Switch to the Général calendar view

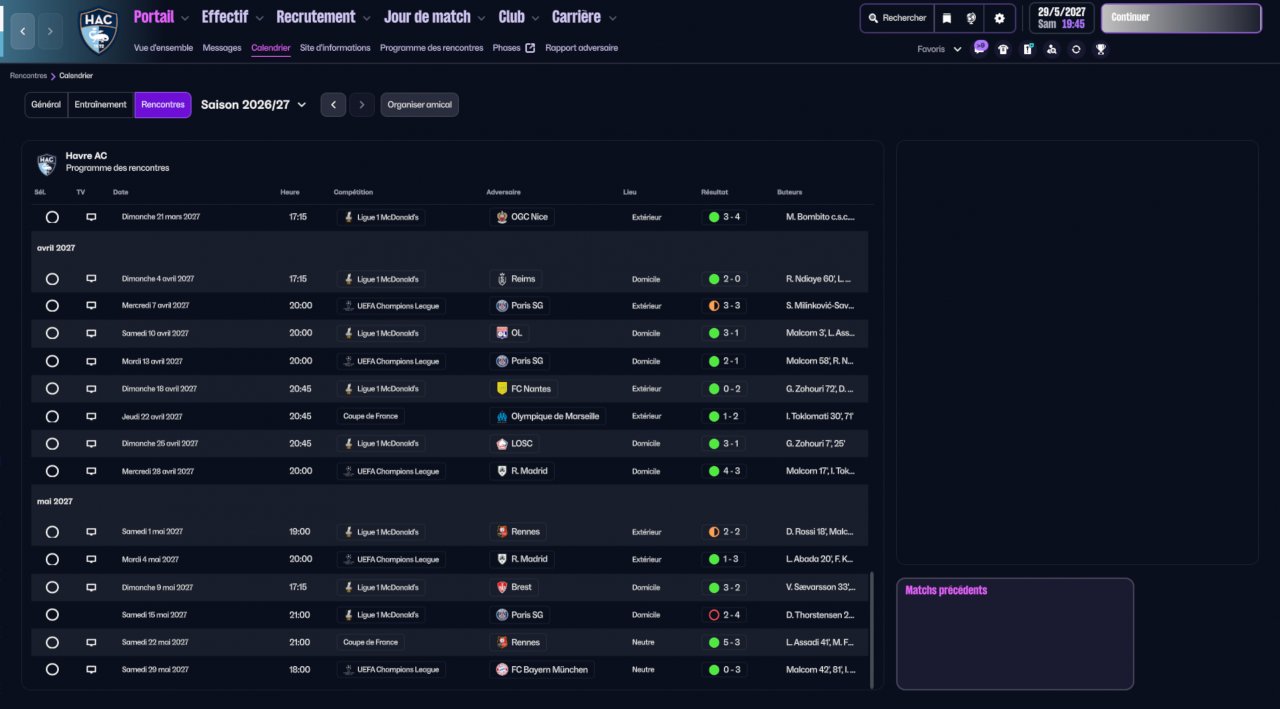(x=46, y=105)
